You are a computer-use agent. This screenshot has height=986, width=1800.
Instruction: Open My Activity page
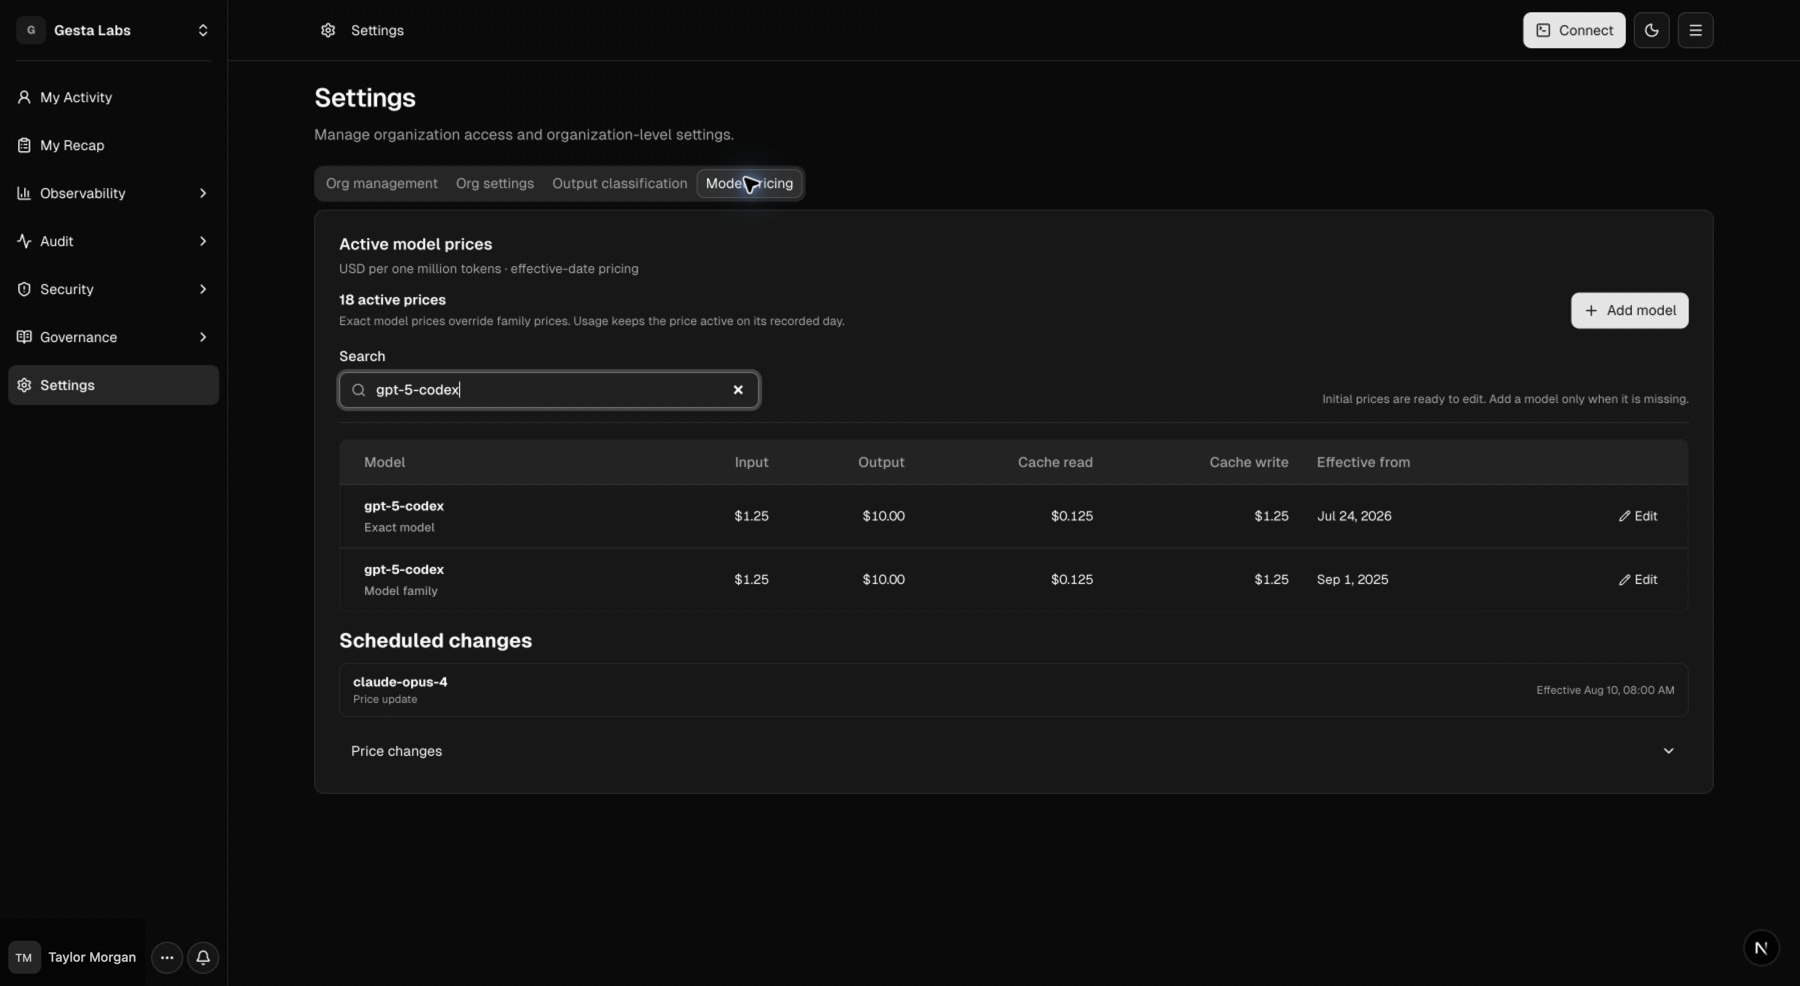pos(113,97)
